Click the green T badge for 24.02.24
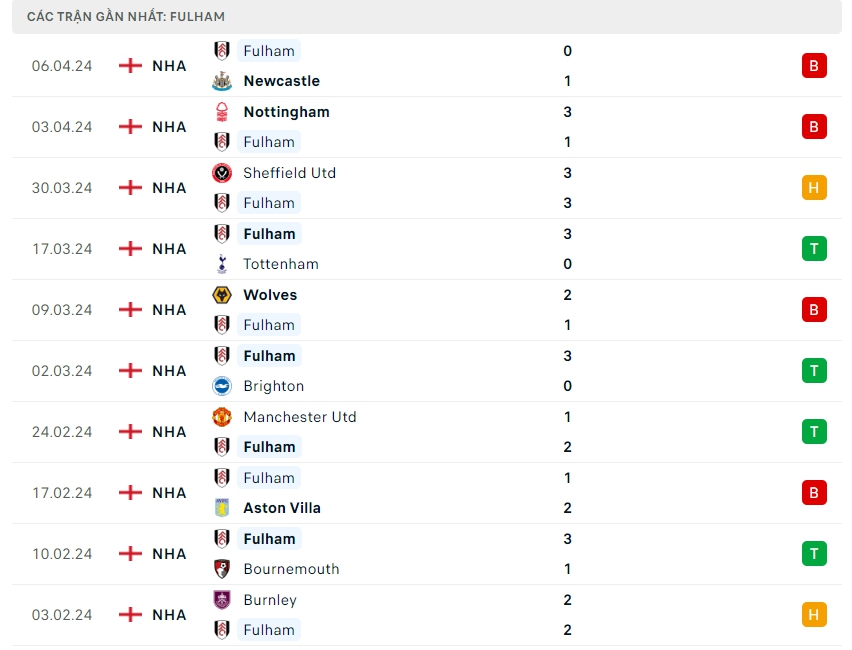This screenshot has height=650, width=852. [814, 432]
